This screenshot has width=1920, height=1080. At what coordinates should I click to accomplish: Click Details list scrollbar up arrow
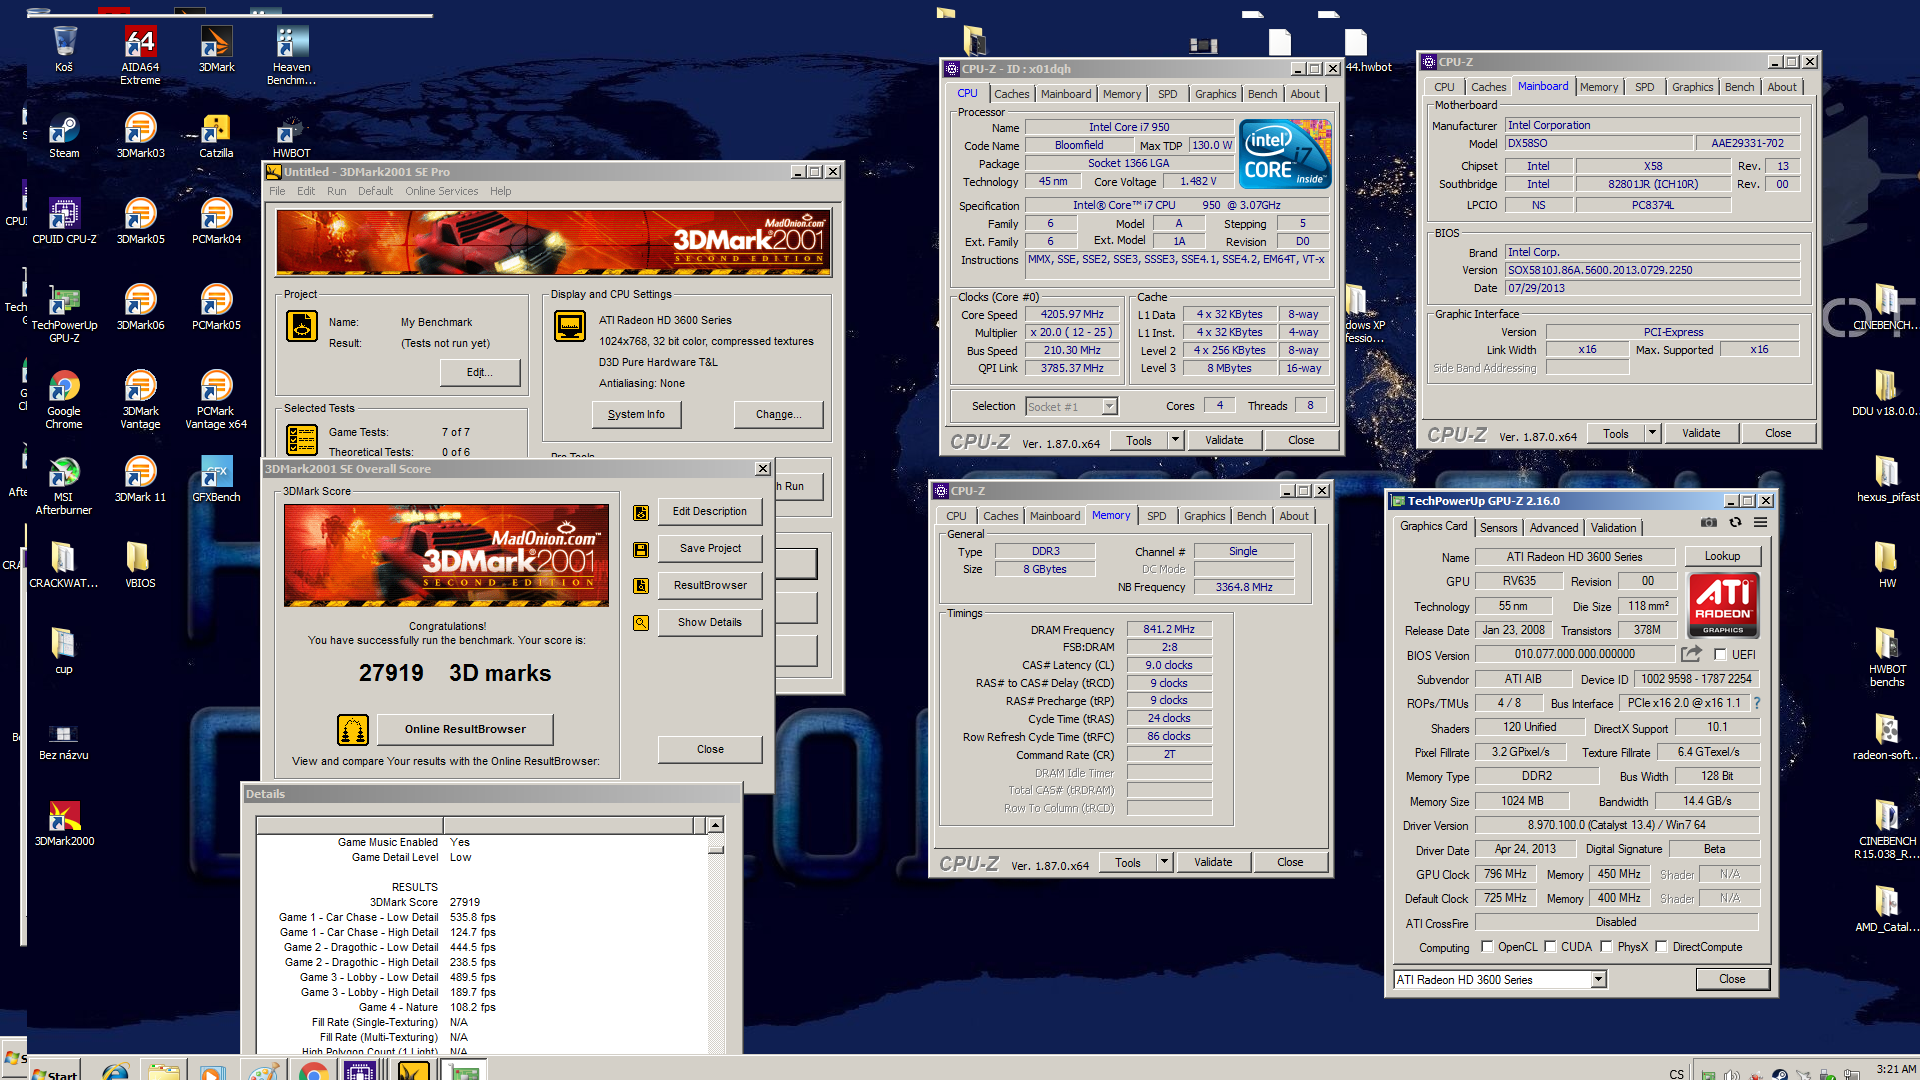tap(715, 825)
